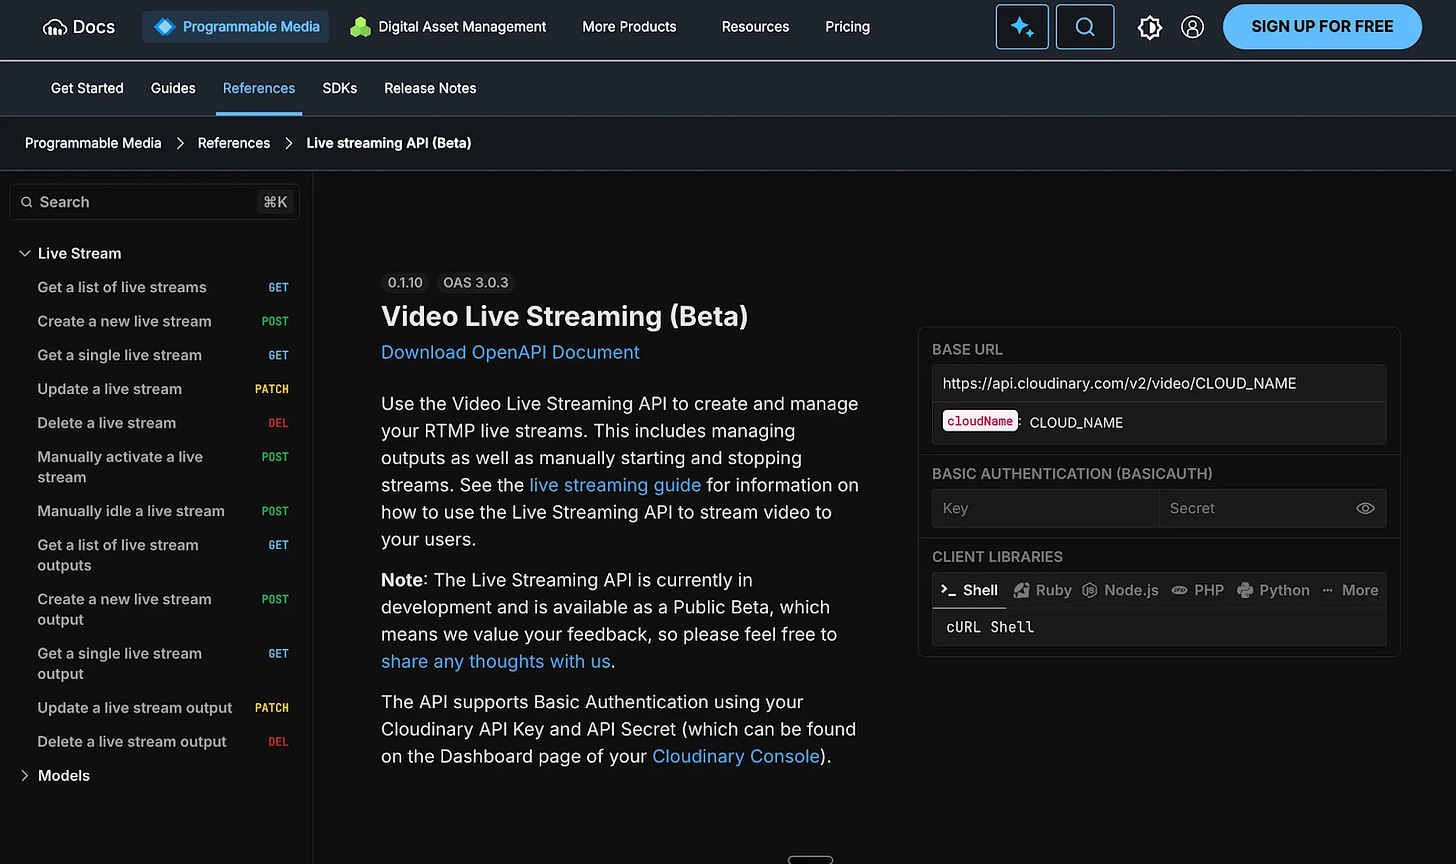Screen dimensions: 1456x864
Task: Click the Digital Asset Management product tab
Action: point(449,27)
